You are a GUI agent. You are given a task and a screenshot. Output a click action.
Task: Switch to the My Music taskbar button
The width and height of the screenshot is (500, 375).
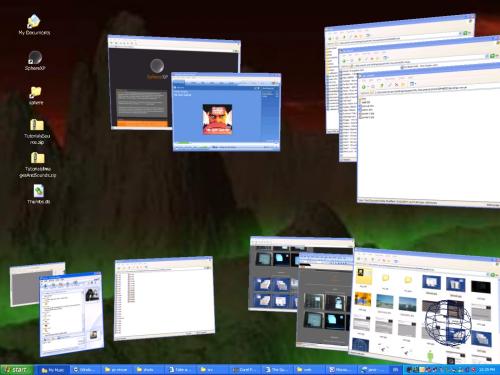(53, 370)
